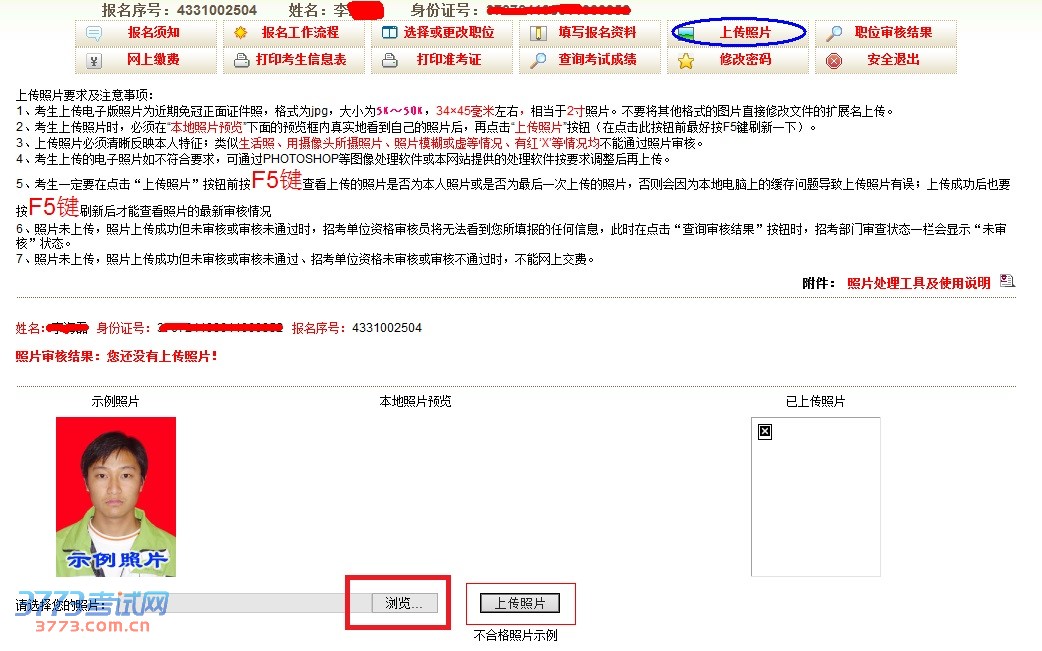This screenshot has height=651, width=1042.
Task: Click the broken image in 已上传照片 box
Action: (765, 432)
